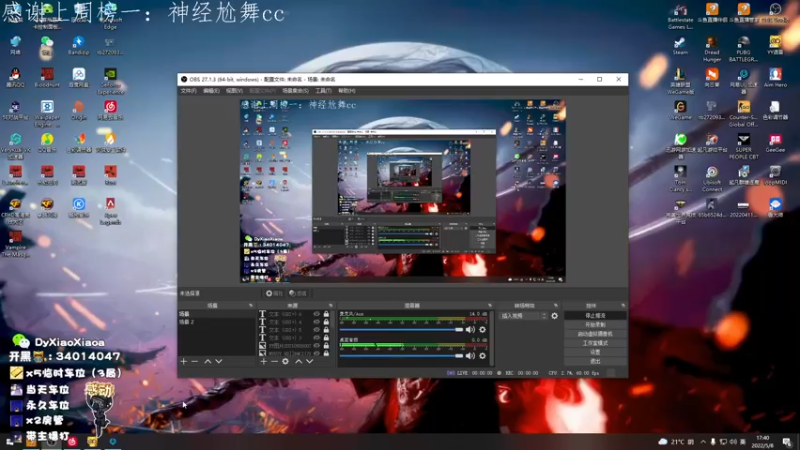Screen dimensions: 800x450
Task: Click the 退出 button in controls
Action: (595, 362)
